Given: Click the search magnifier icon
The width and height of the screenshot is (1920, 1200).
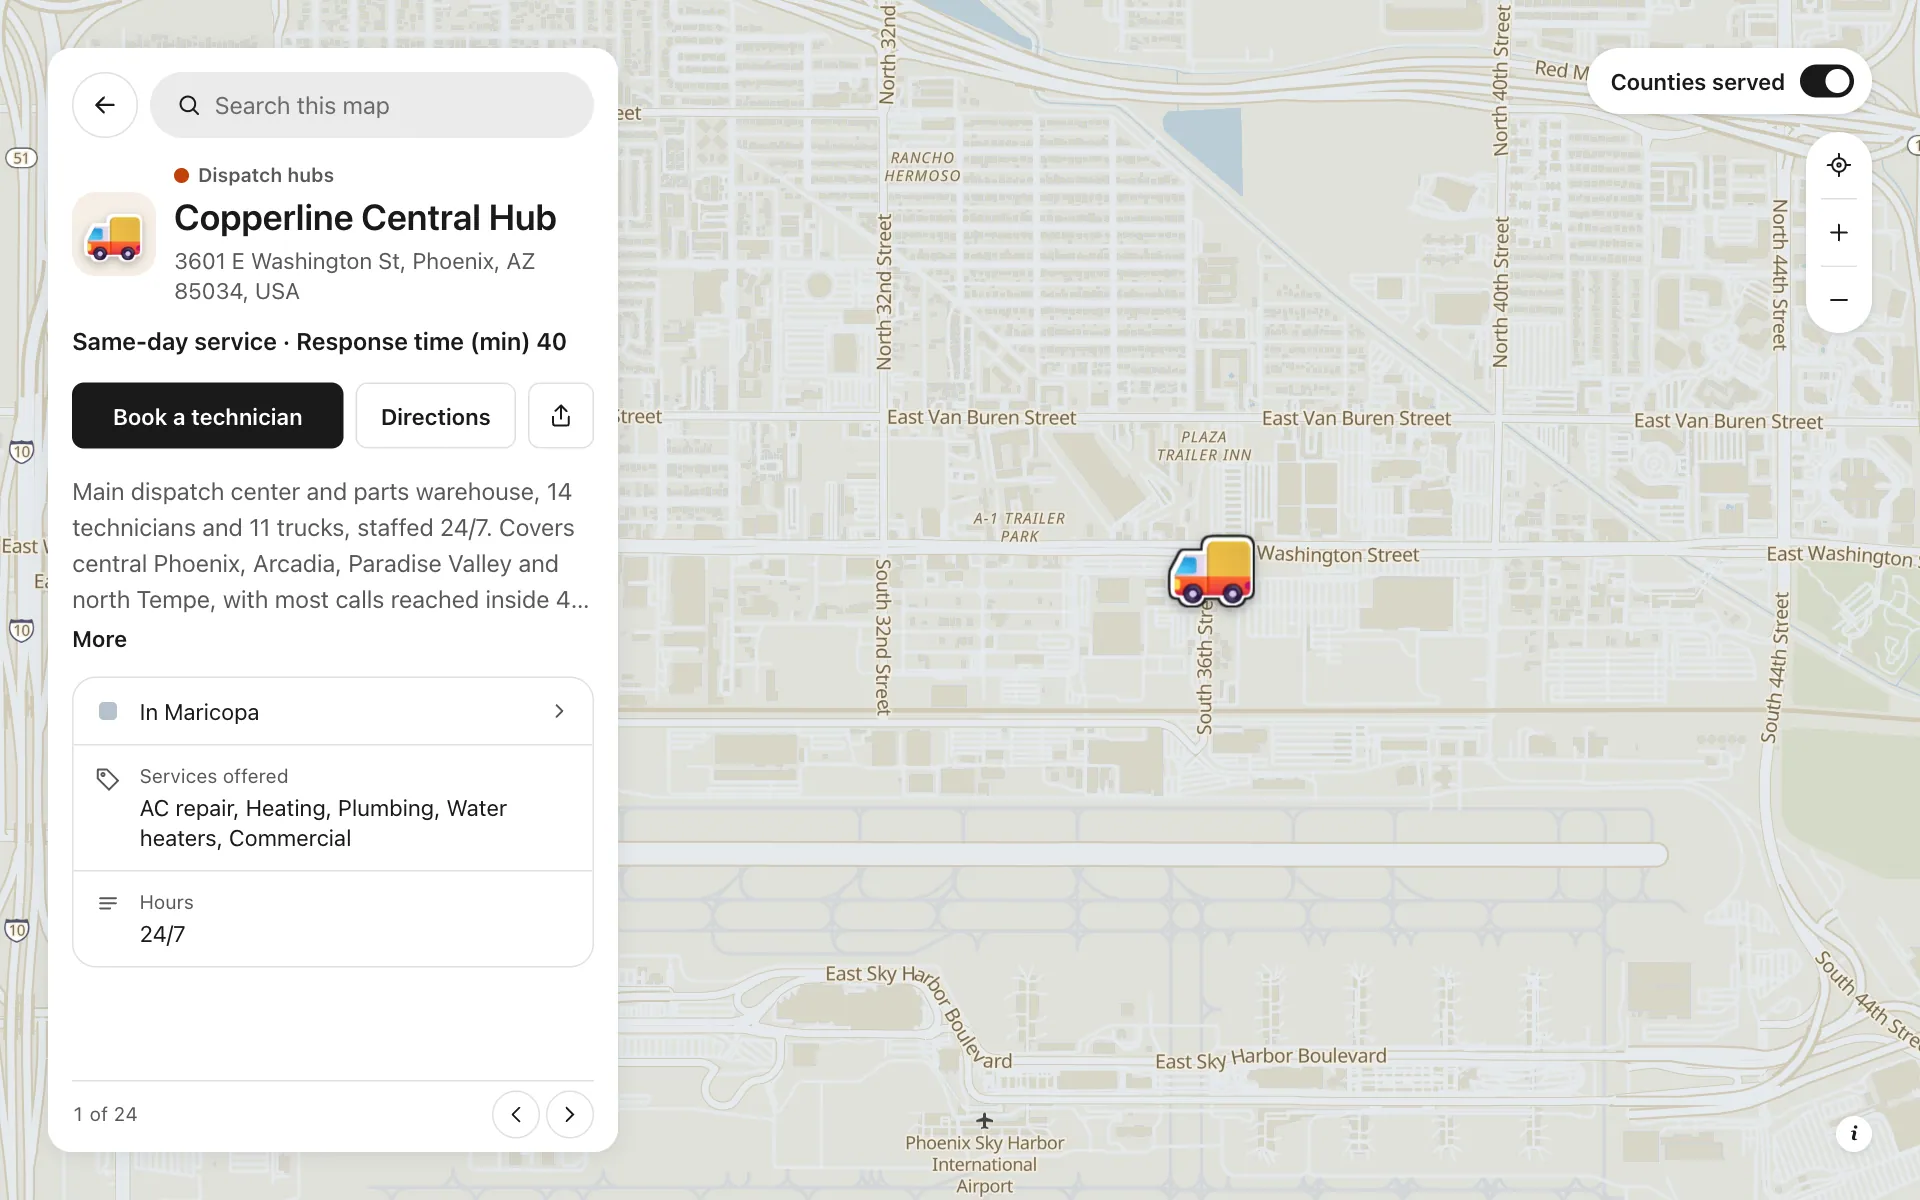Looking at the screenshot, I should 189,106.
